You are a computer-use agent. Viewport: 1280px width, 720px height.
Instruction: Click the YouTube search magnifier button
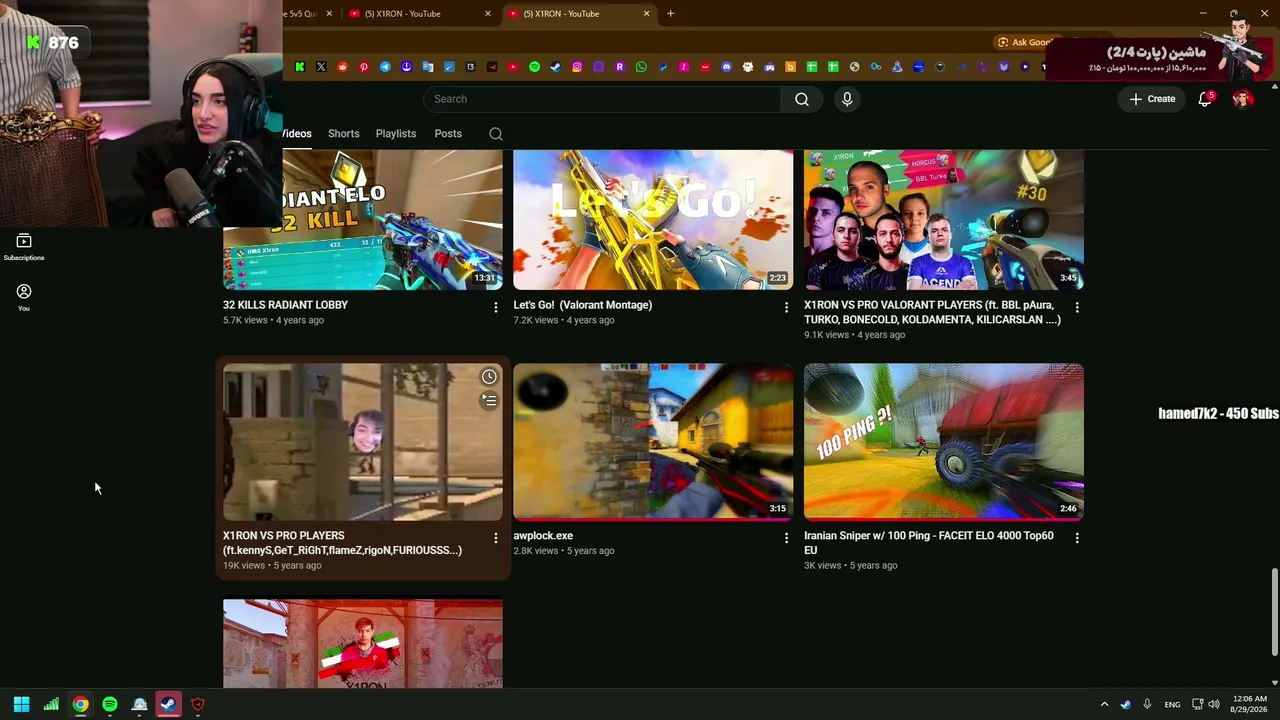pyautogui.click(x=802, y=99)
